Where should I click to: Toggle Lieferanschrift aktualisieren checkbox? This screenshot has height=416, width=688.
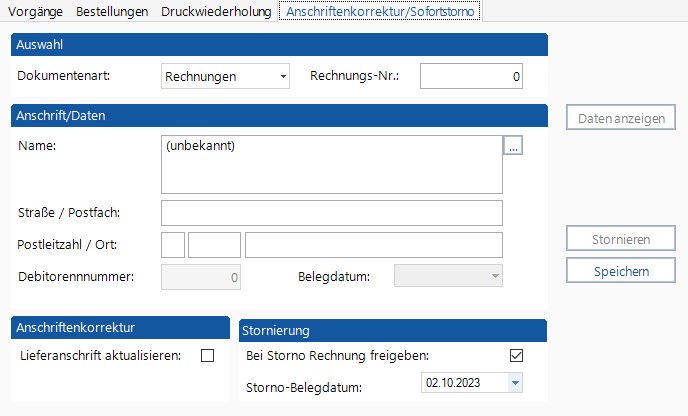(208, 355)
